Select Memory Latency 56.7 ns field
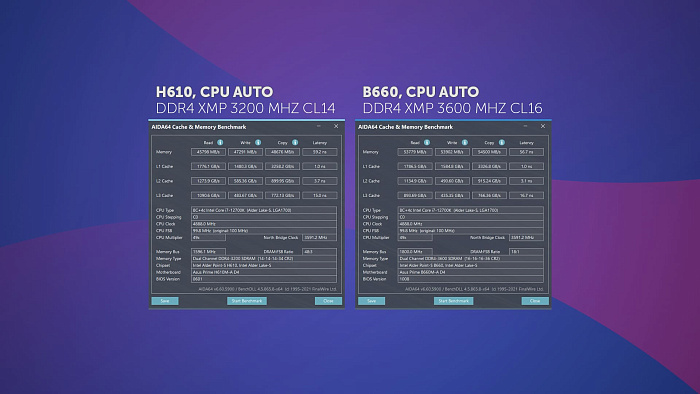The height and width of the screenshot is (394, 700). tap(526, 152)
